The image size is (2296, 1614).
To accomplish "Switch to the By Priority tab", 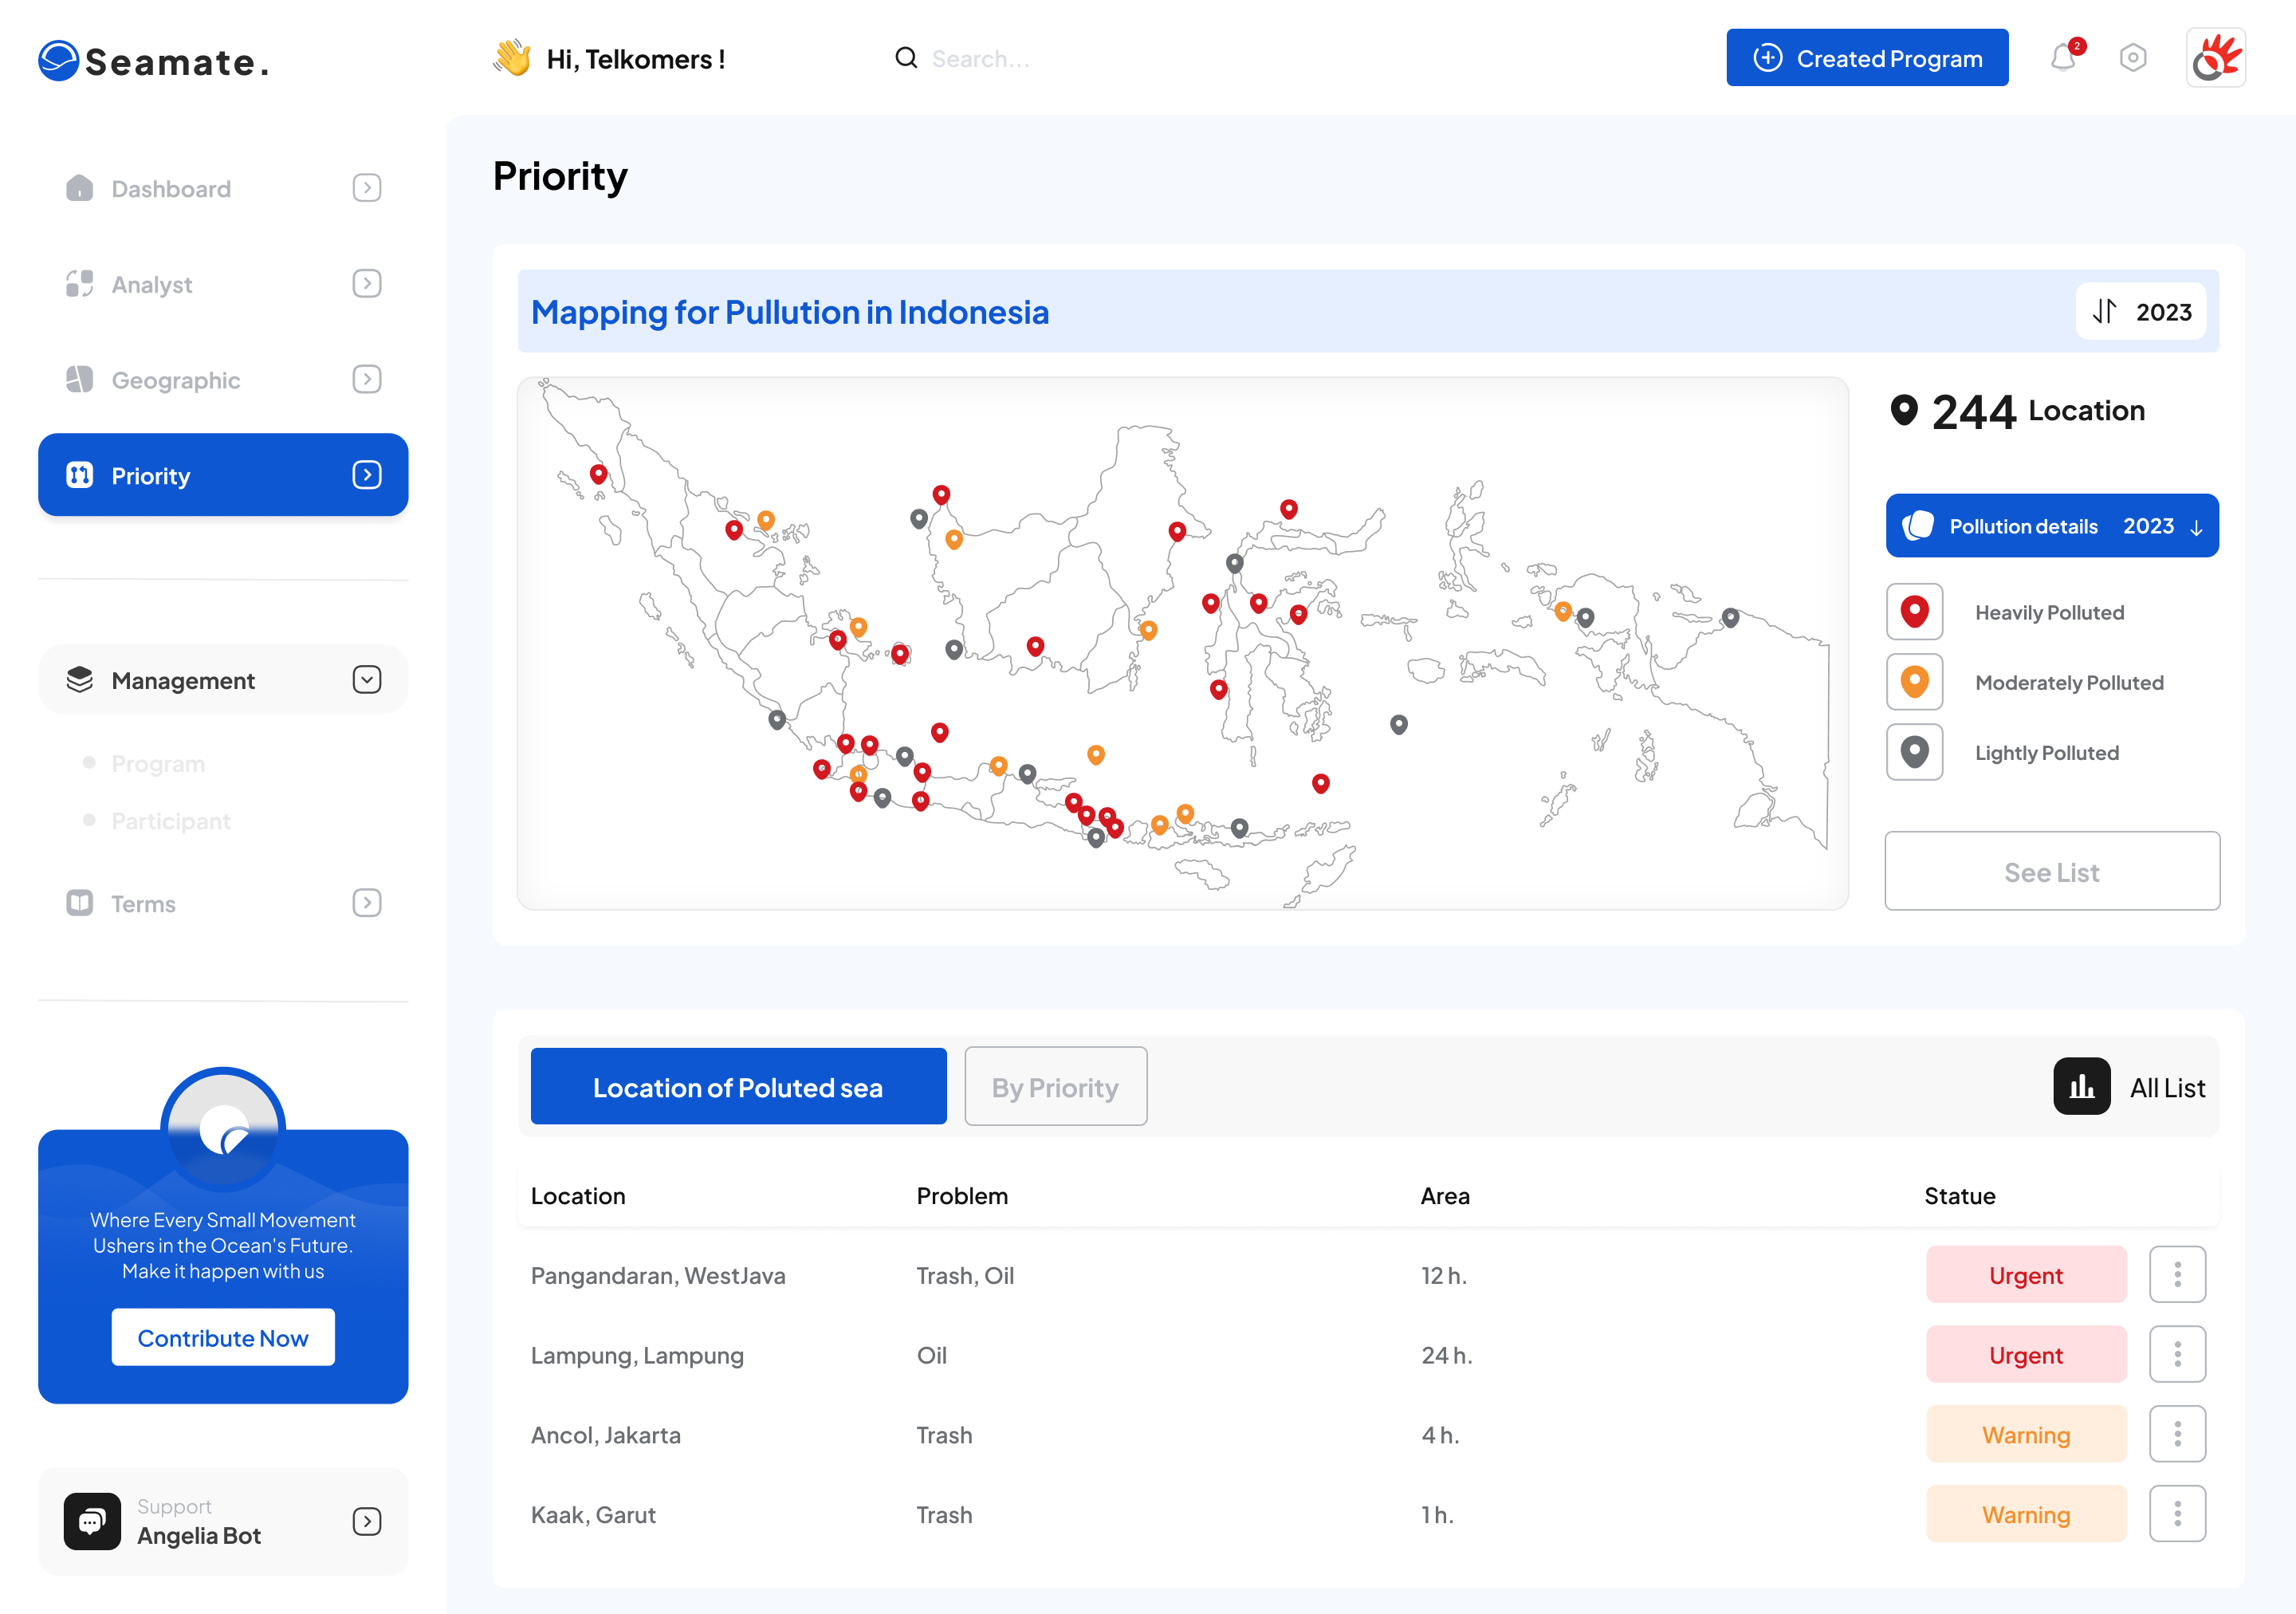I will pos(1055,1087).
